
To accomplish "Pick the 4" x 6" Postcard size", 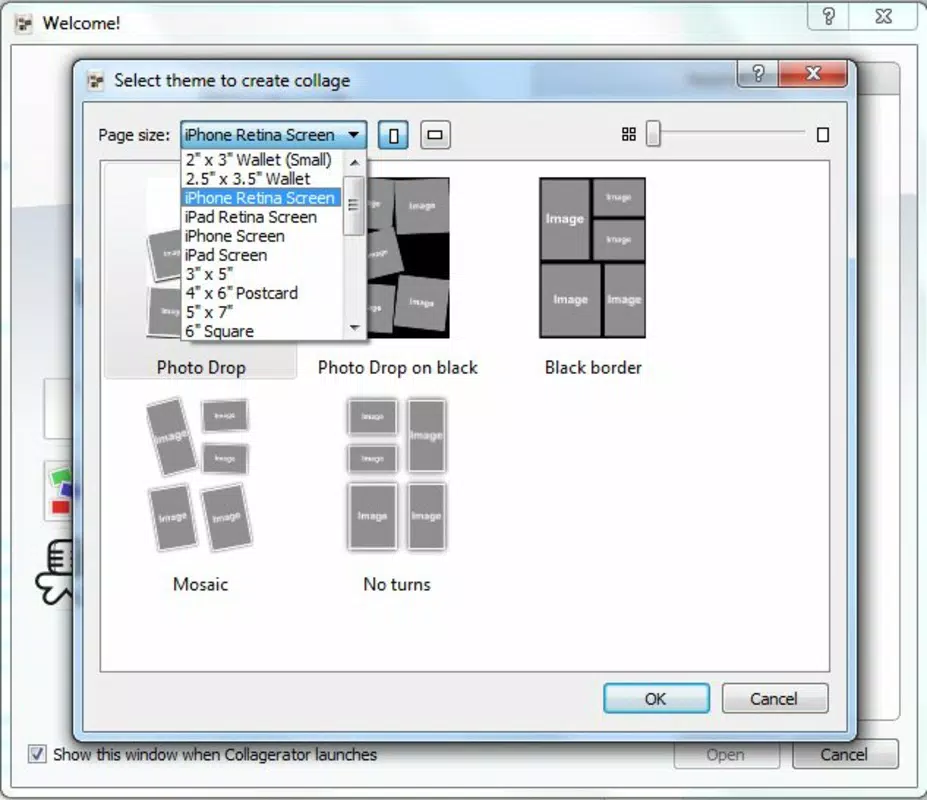I will (261, 293).
